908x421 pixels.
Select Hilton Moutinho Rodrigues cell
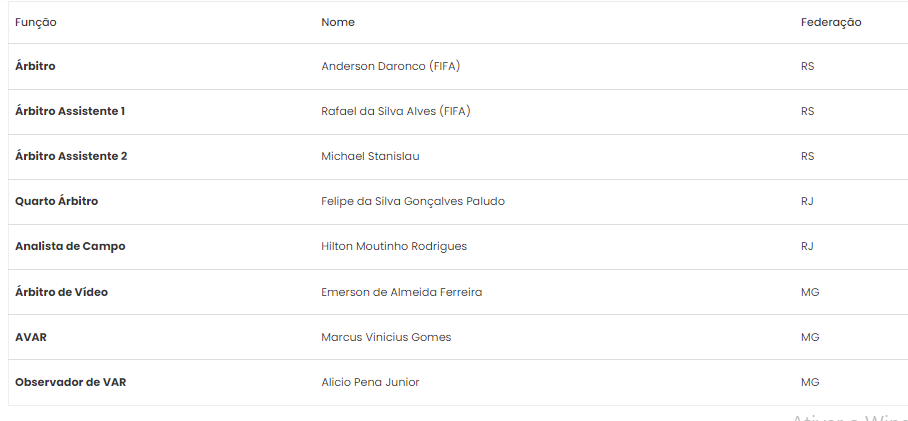394,247
